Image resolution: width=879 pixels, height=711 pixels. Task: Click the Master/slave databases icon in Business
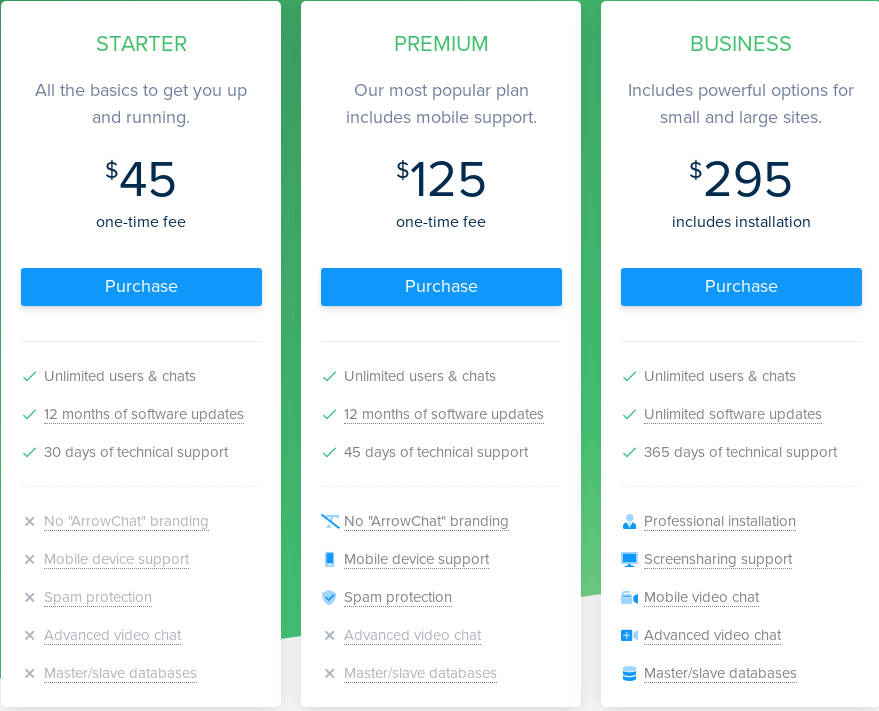click(630, 673)
